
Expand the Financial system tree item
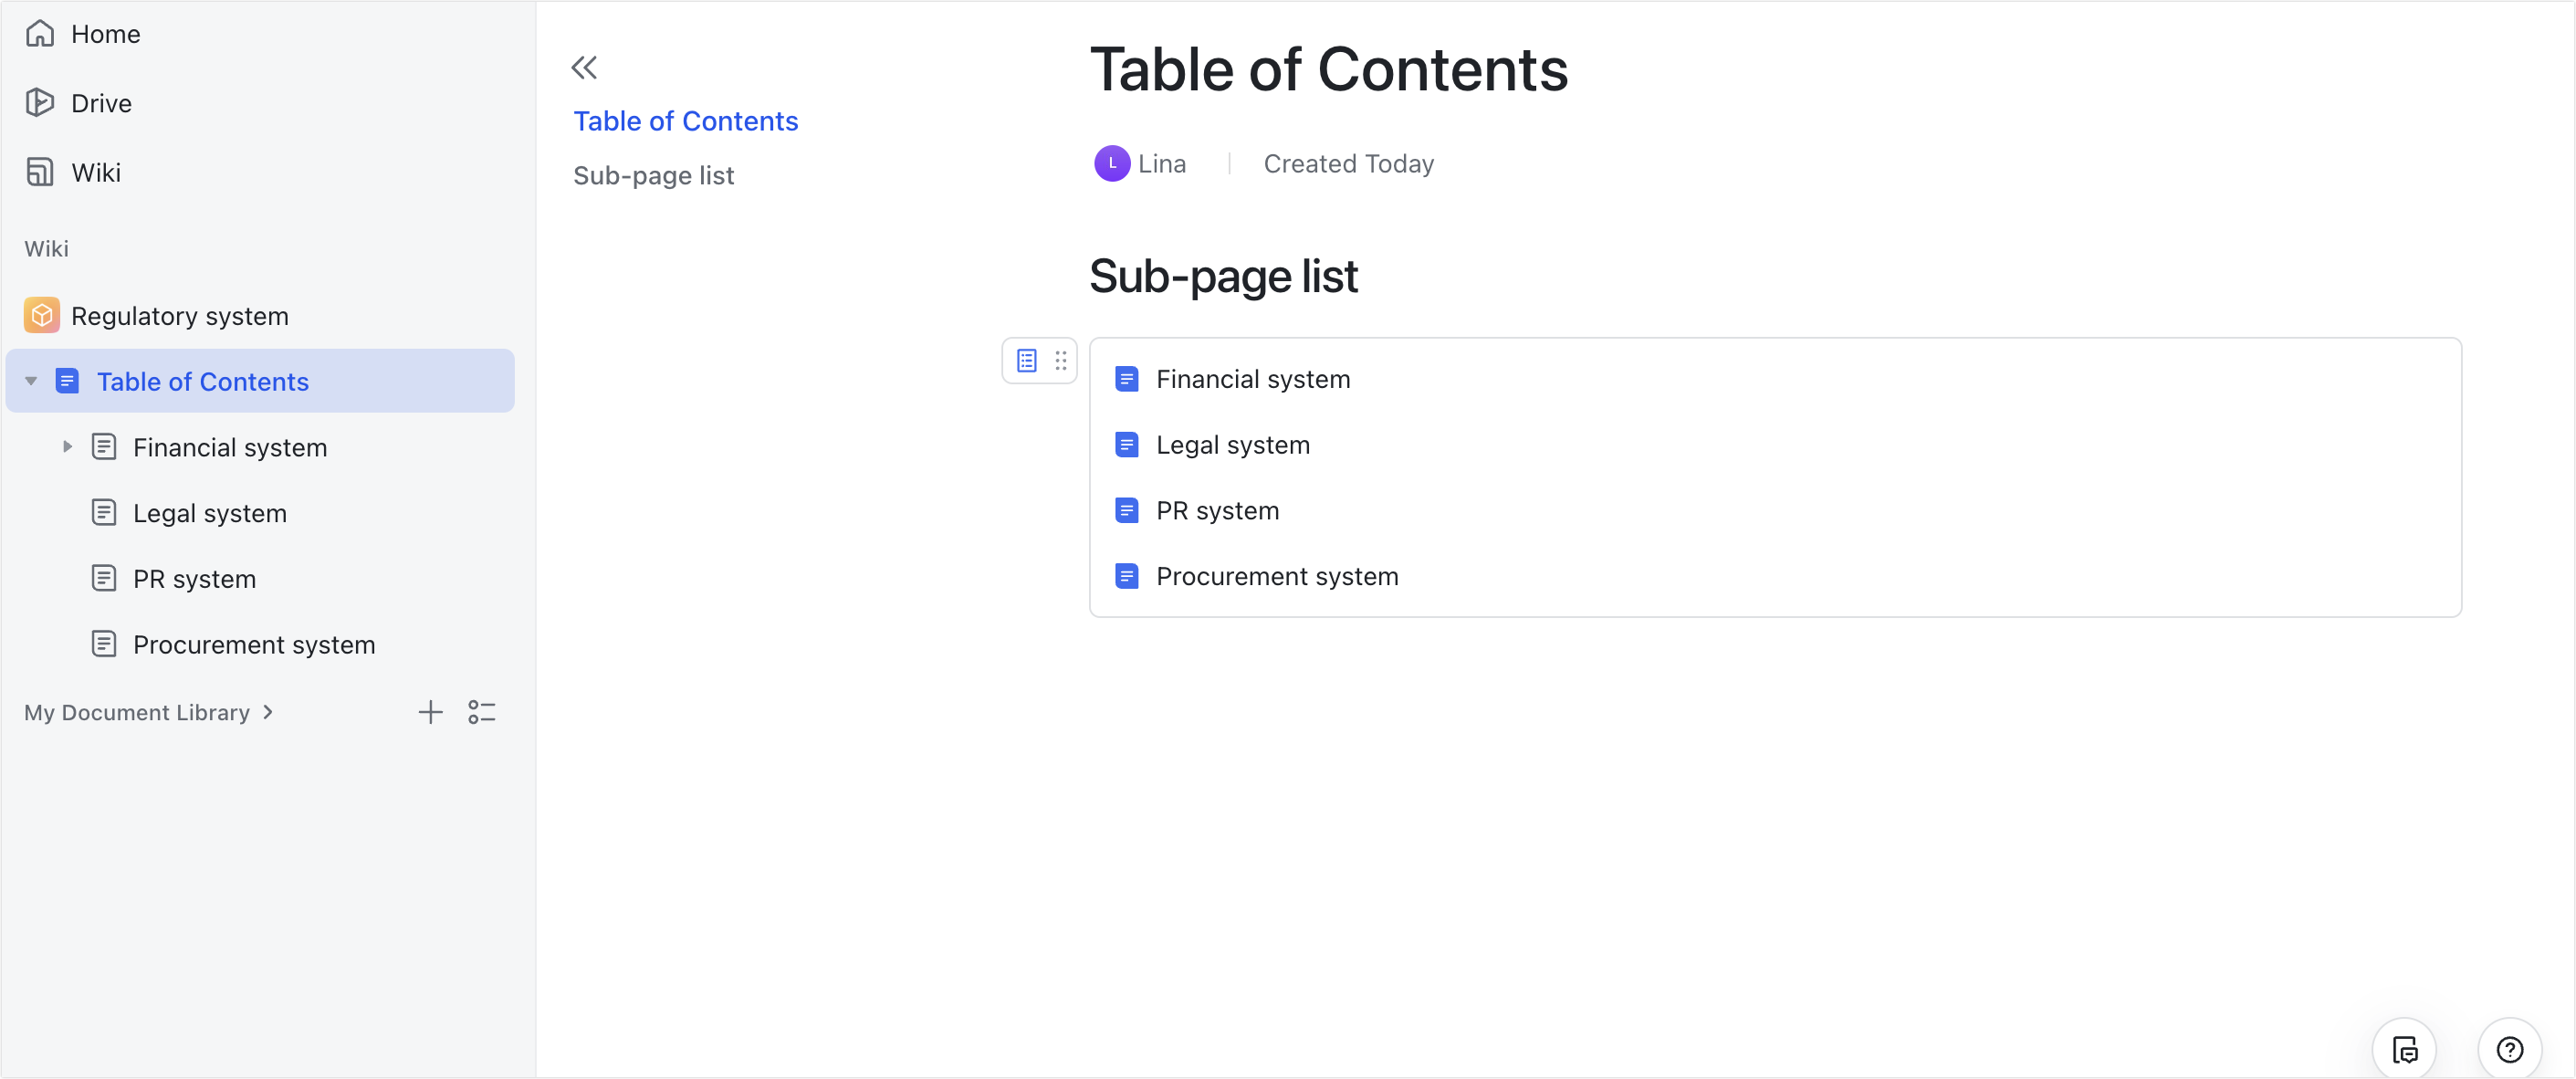pos(68,447)
